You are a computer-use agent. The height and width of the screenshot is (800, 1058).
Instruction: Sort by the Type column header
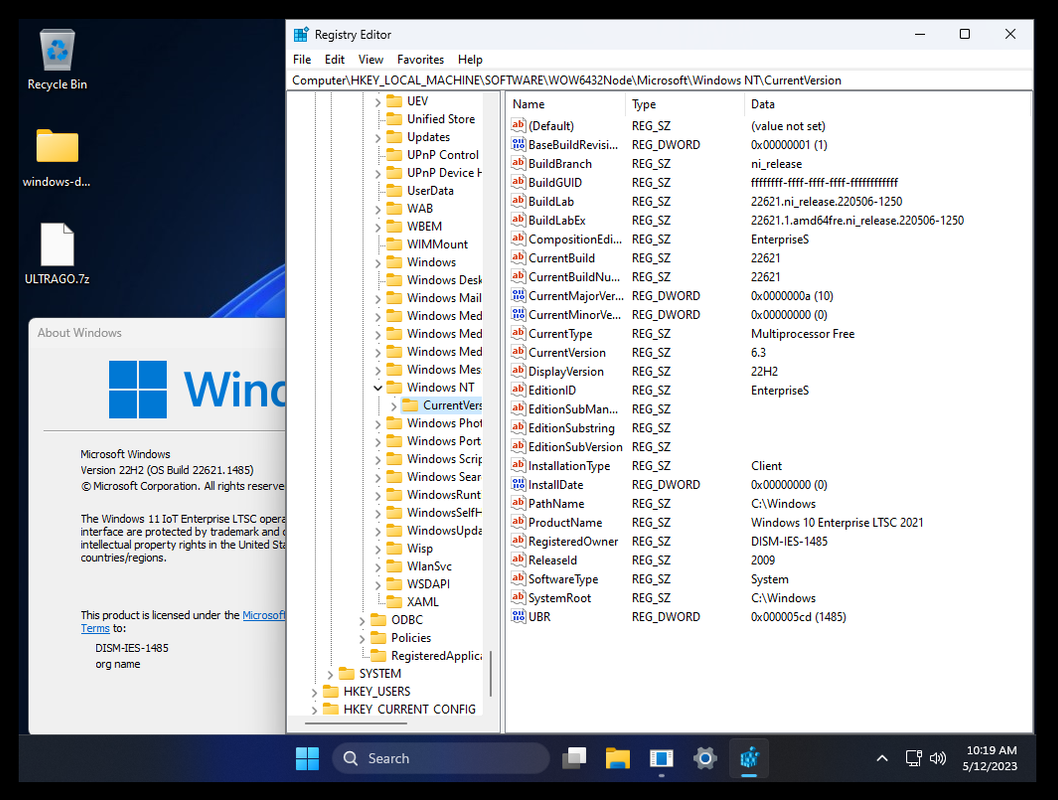coord(684,104)
